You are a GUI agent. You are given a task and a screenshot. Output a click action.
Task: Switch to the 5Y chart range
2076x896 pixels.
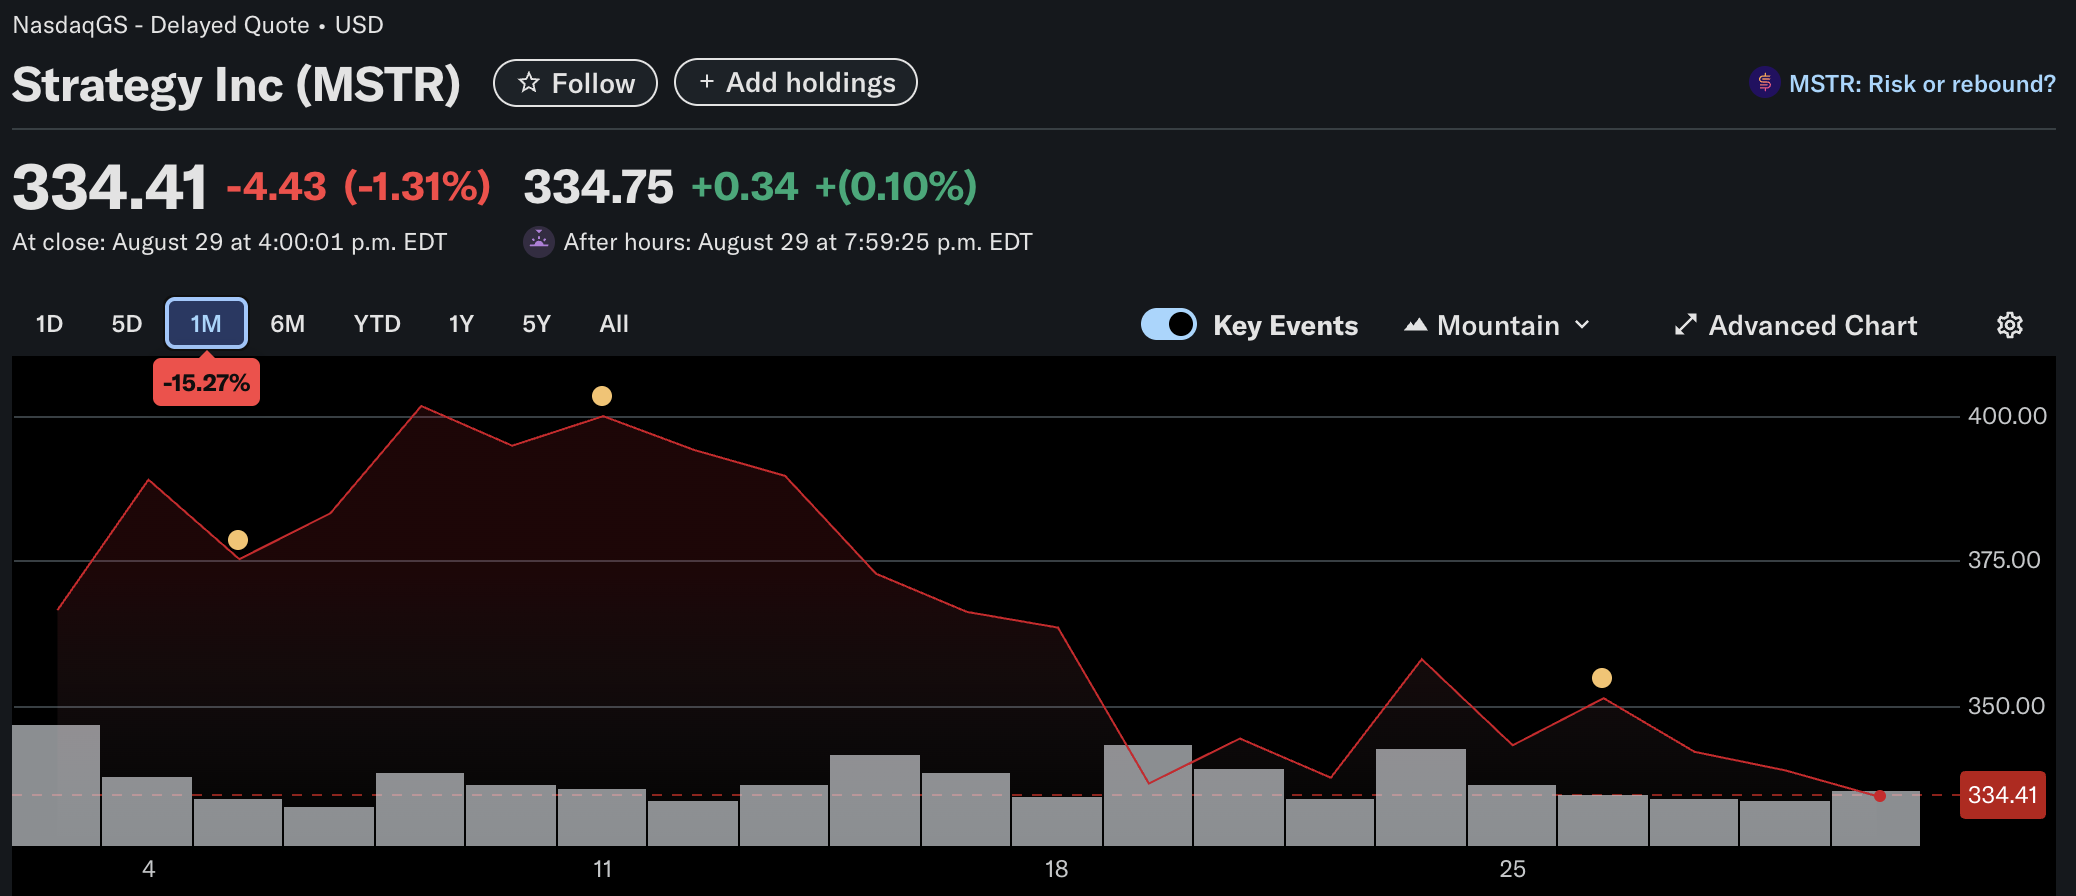coord(536,324)
